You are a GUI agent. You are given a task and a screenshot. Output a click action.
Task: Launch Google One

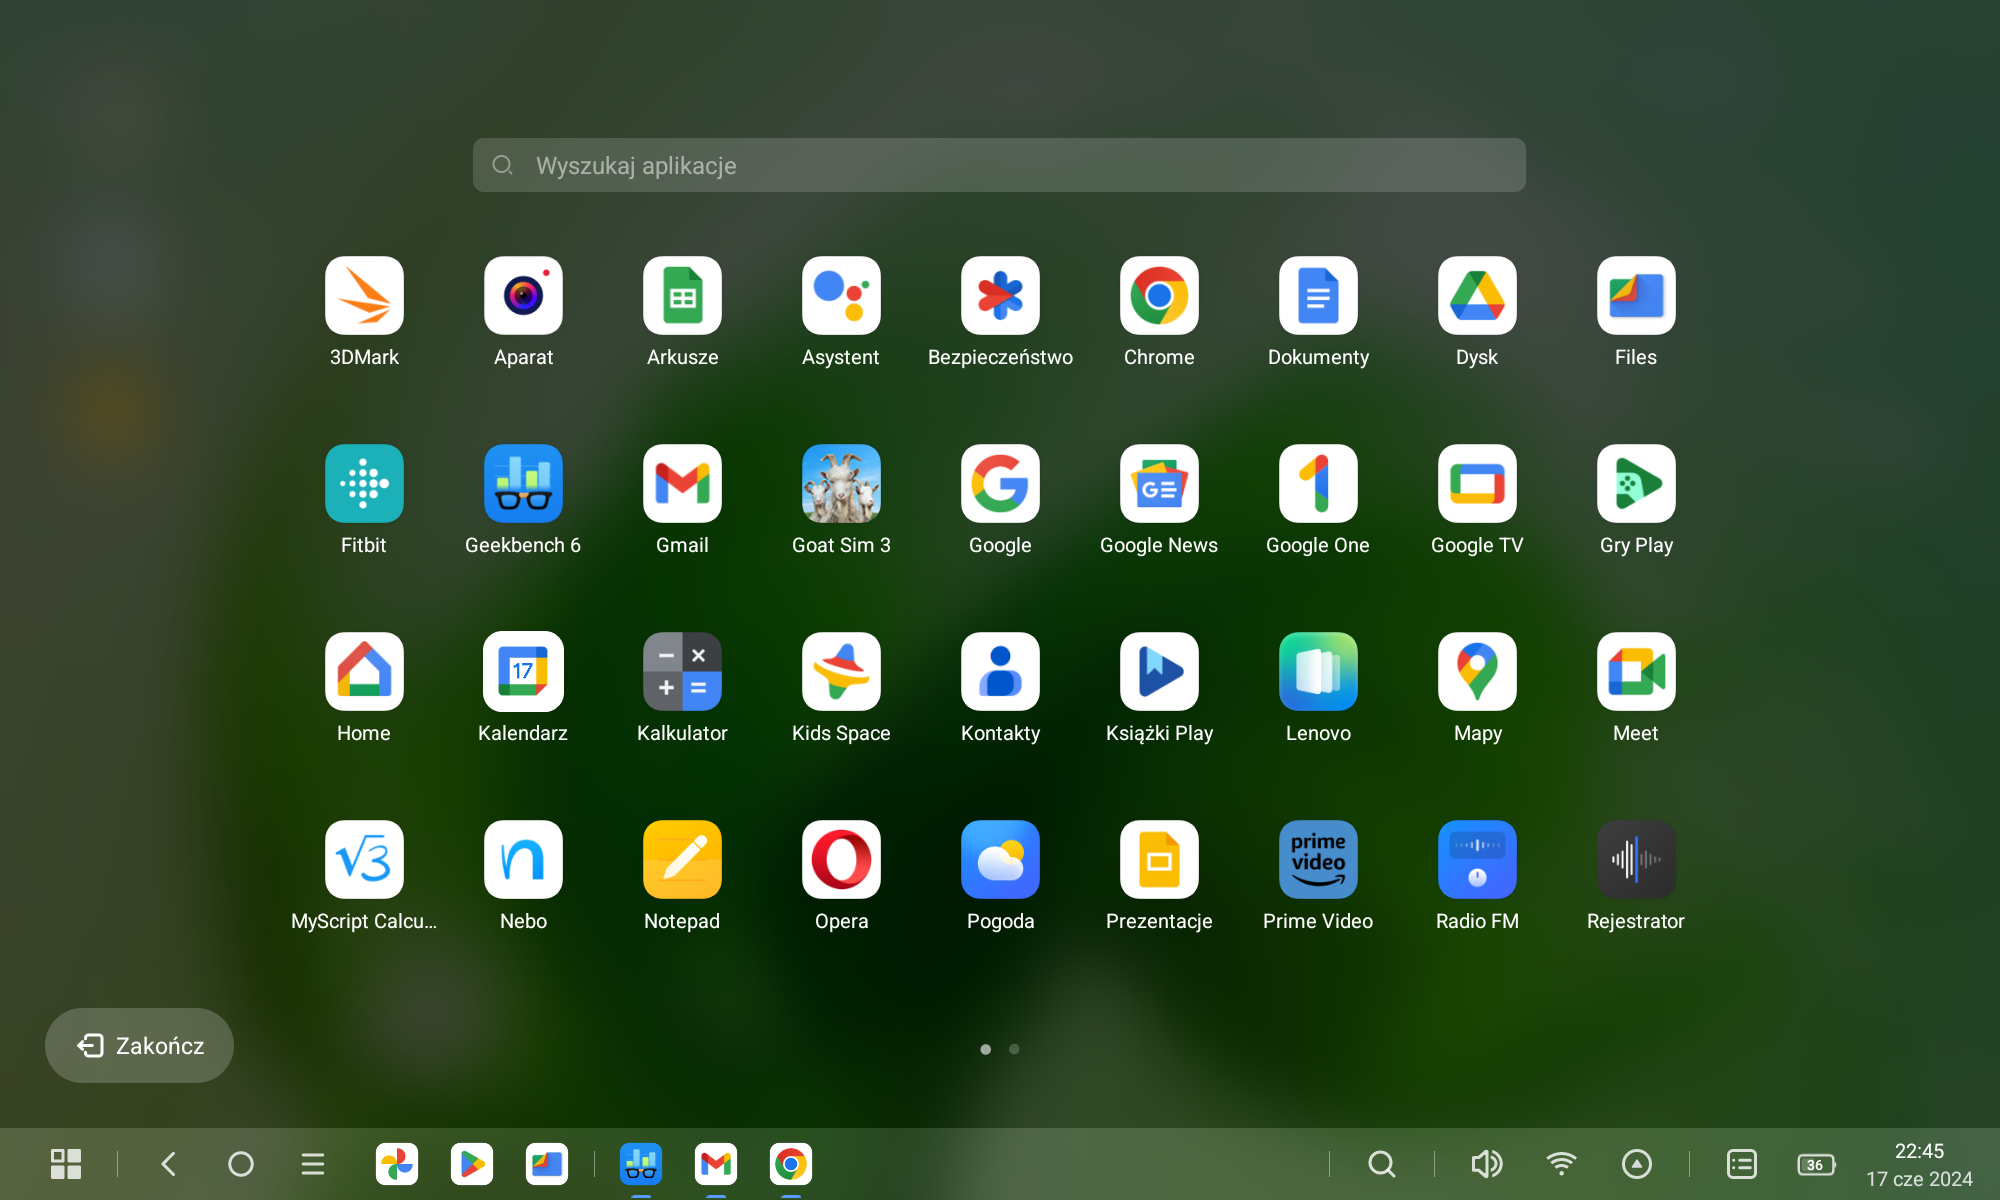click(1318, 484)
